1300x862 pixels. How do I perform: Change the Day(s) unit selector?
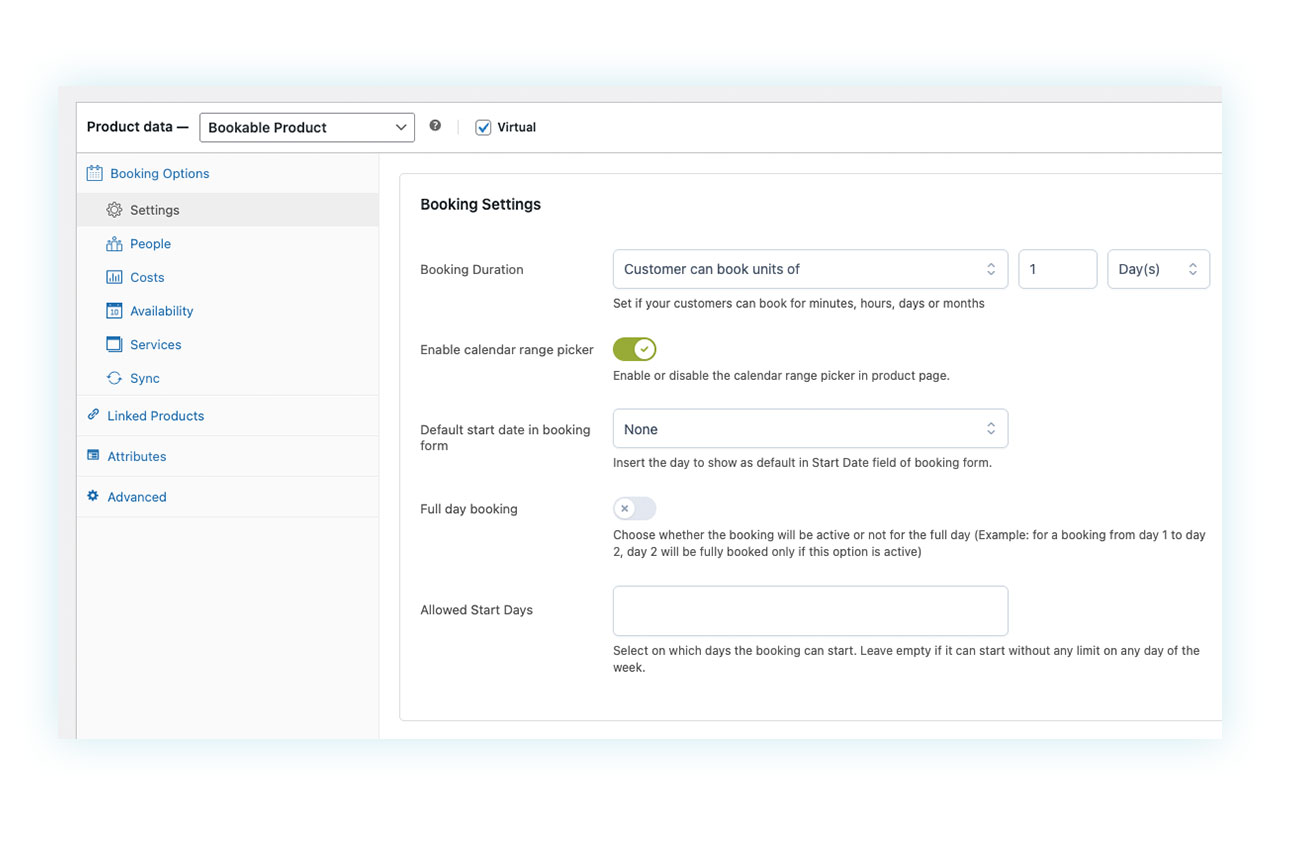tap(1158, 269)
